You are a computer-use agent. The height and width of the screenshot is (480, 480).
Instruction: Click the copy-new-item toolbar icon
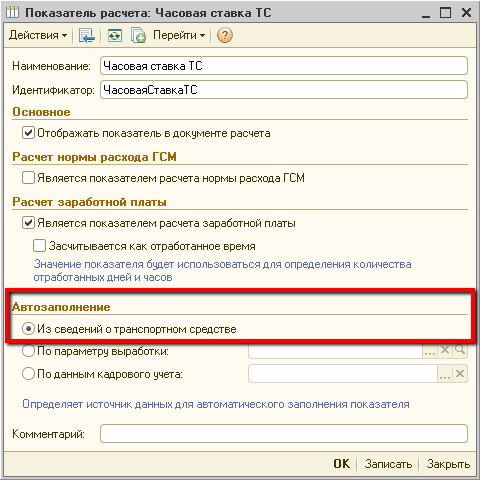pyautogui.click(x=138, y=35)
